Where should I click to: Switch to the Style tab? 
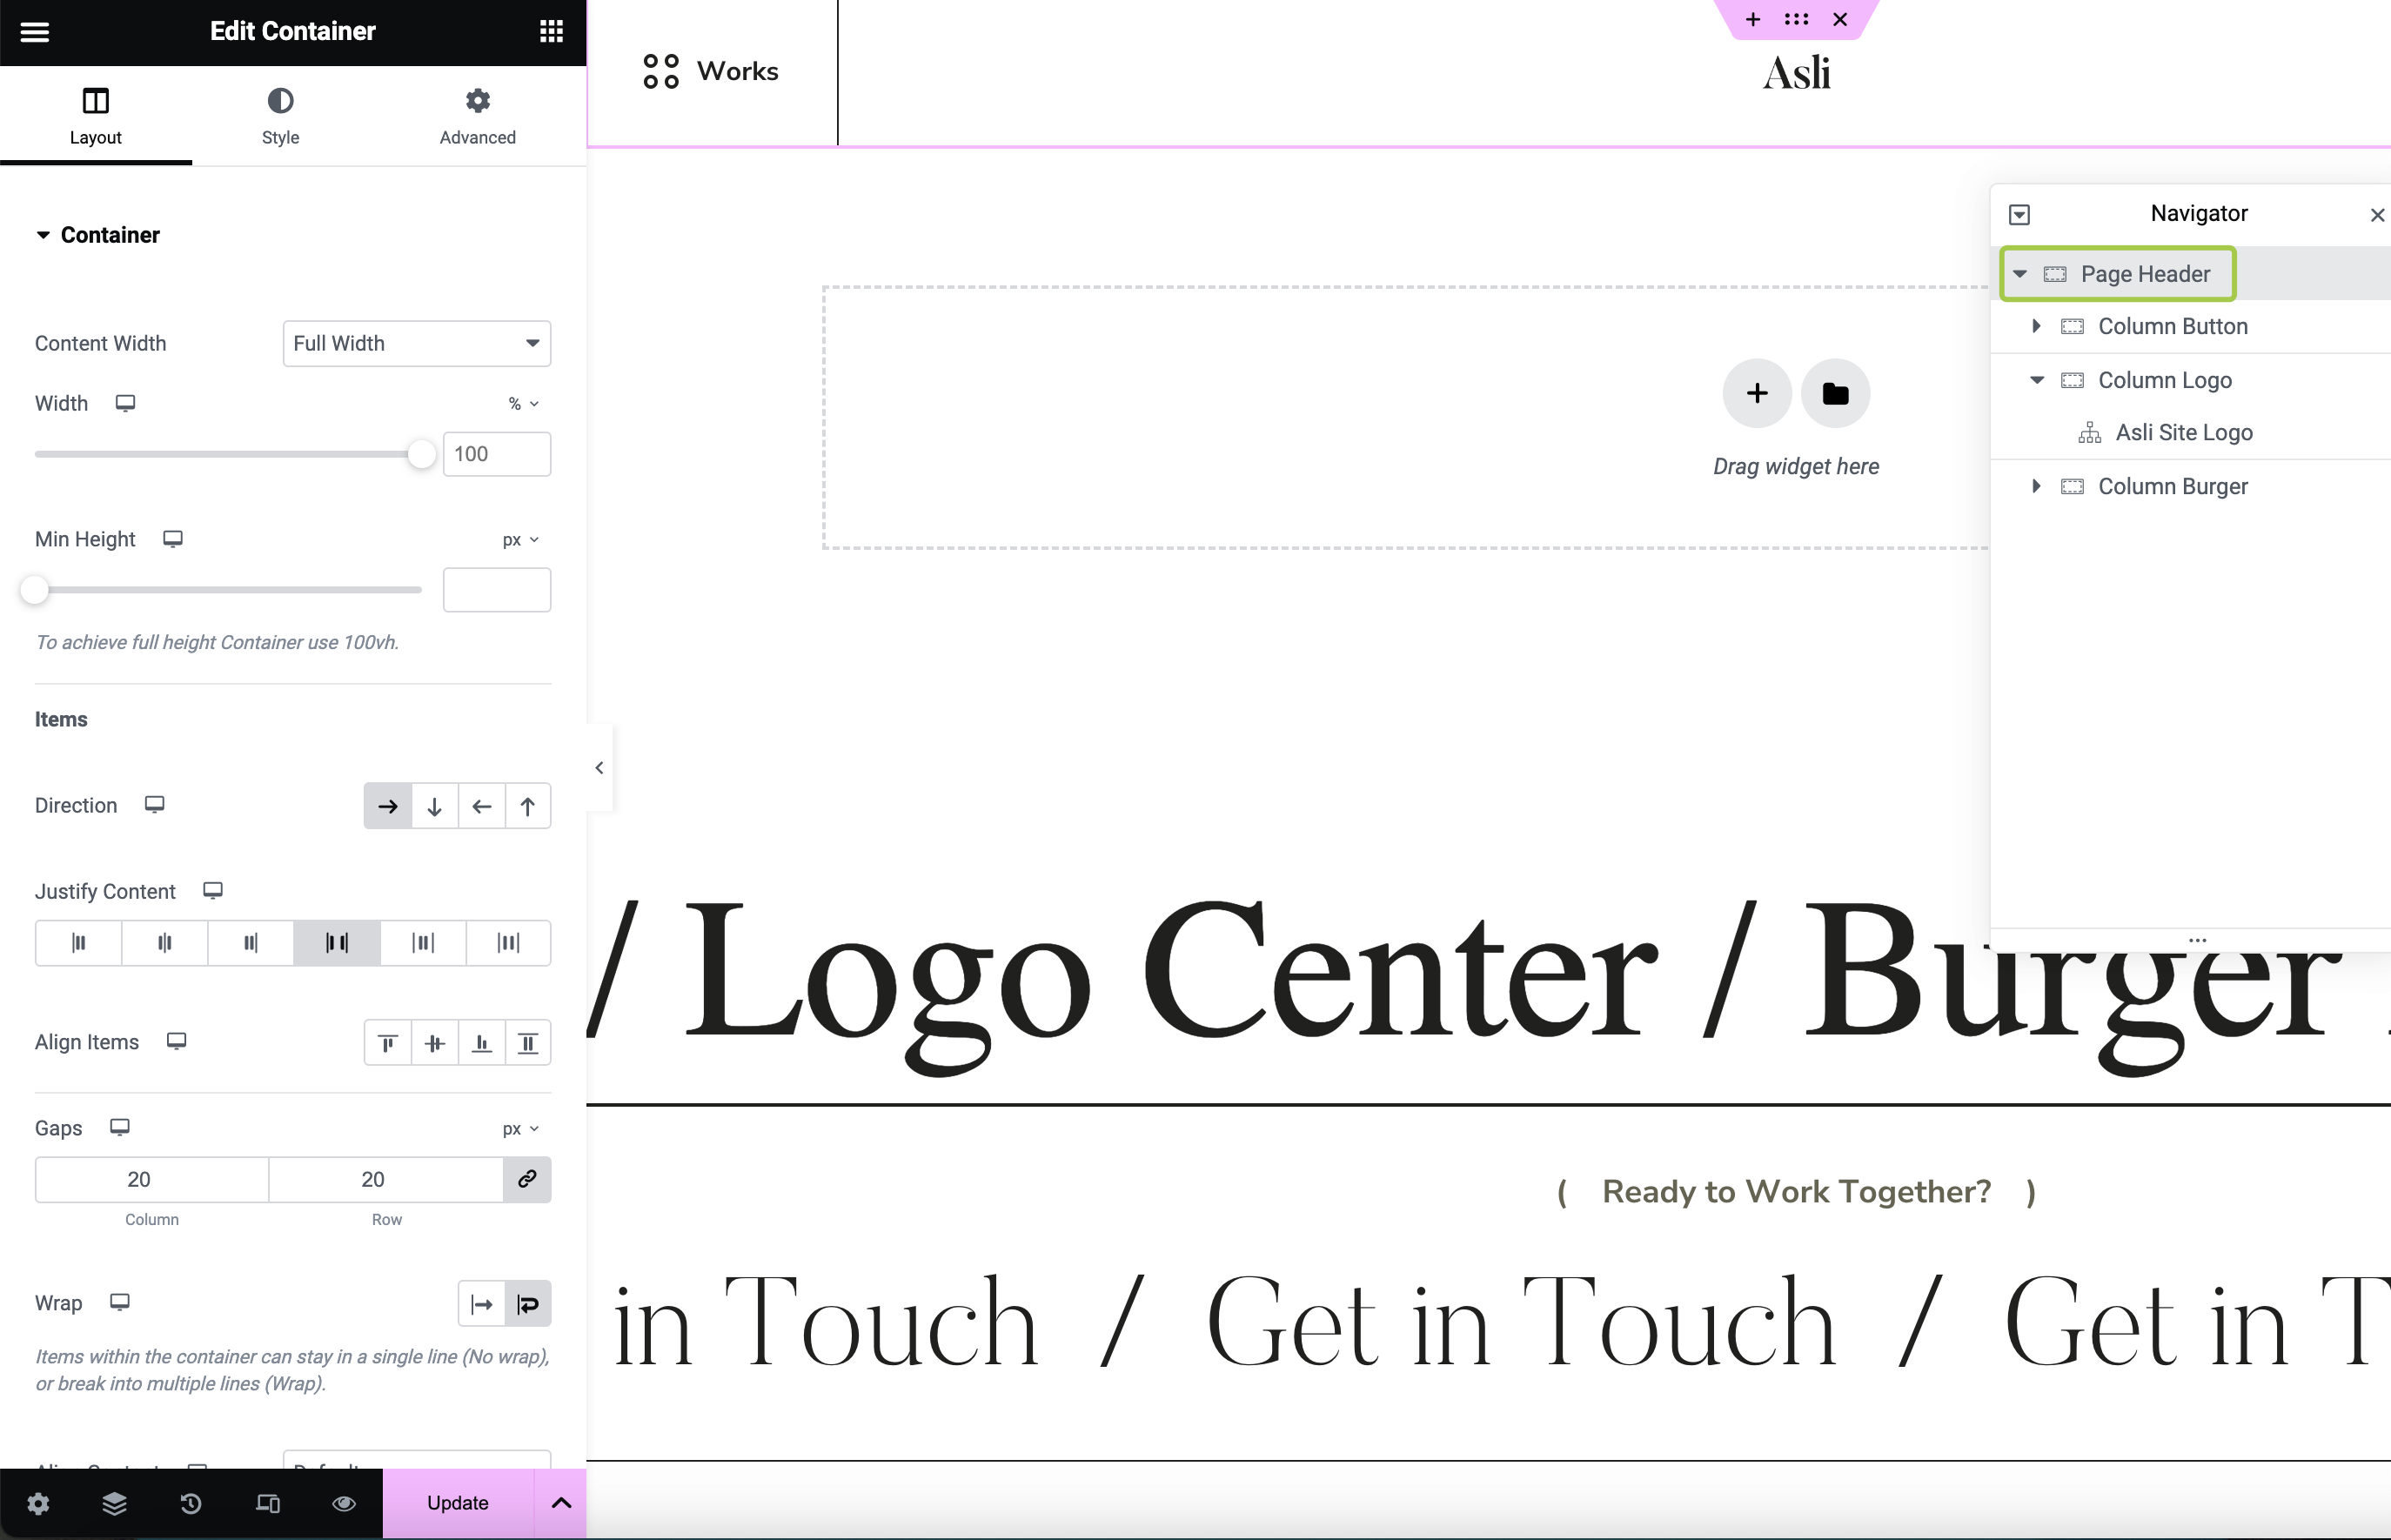280,115
